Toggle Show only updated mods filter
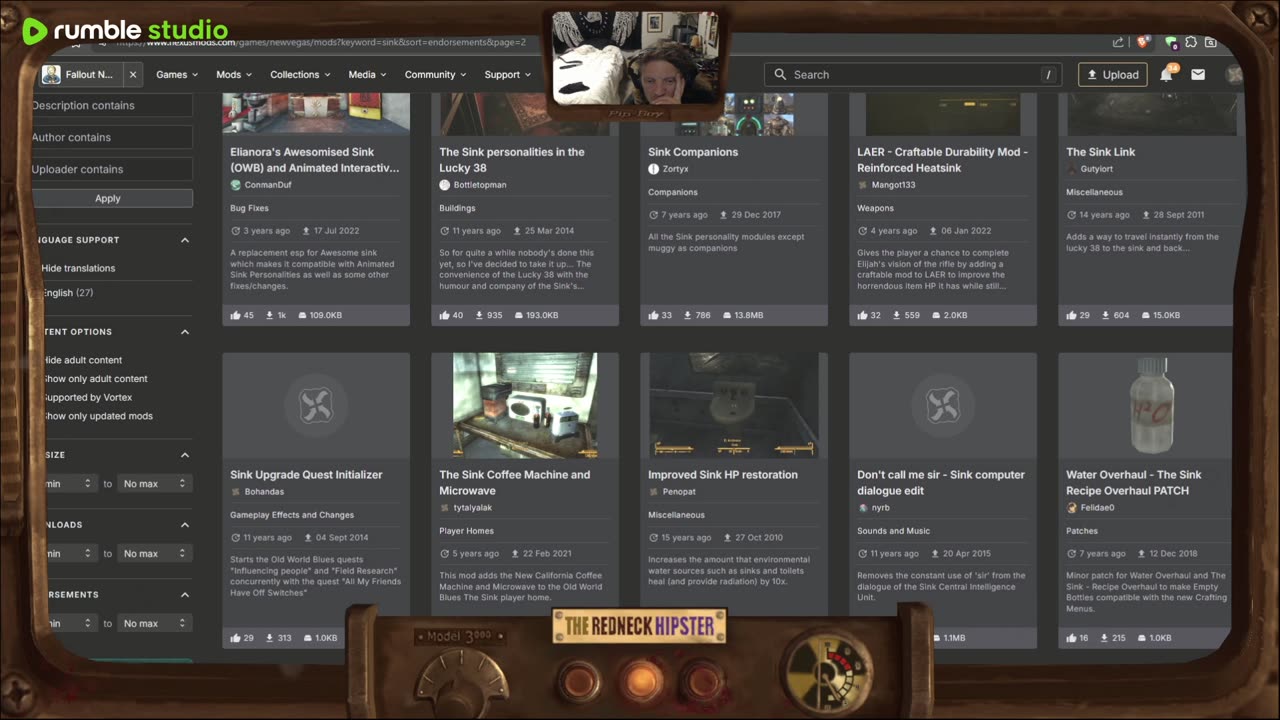This screenshot has width=1280, height=720. pos(96,416)
